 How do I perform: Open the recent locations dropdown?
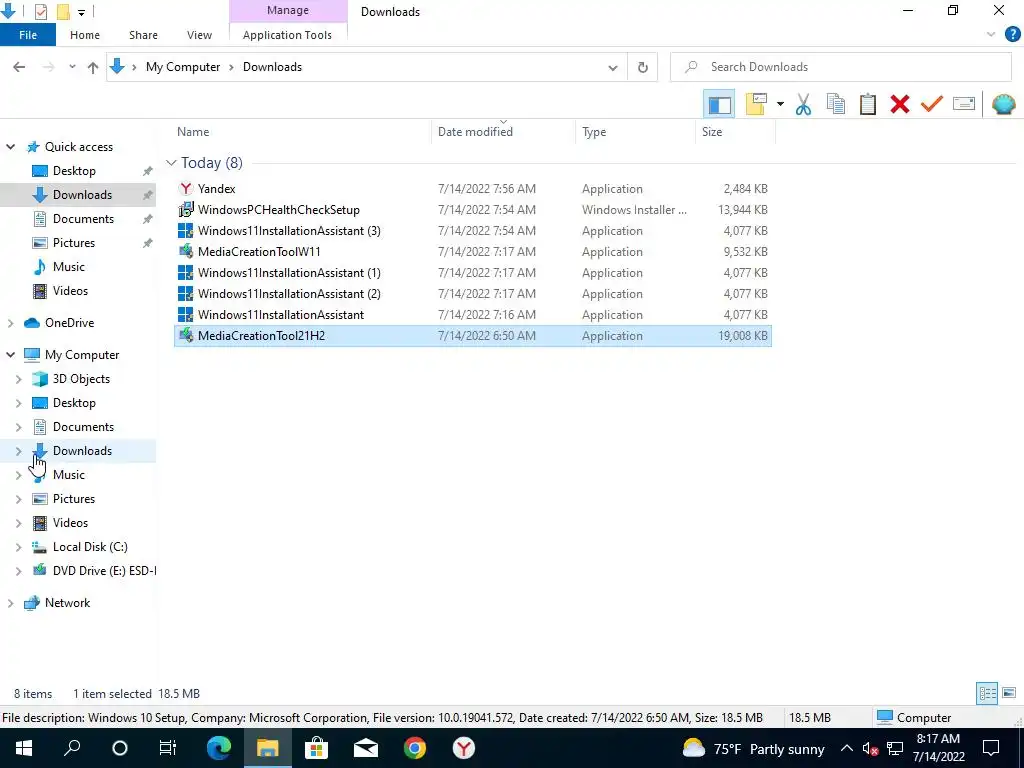click(72, 67)
